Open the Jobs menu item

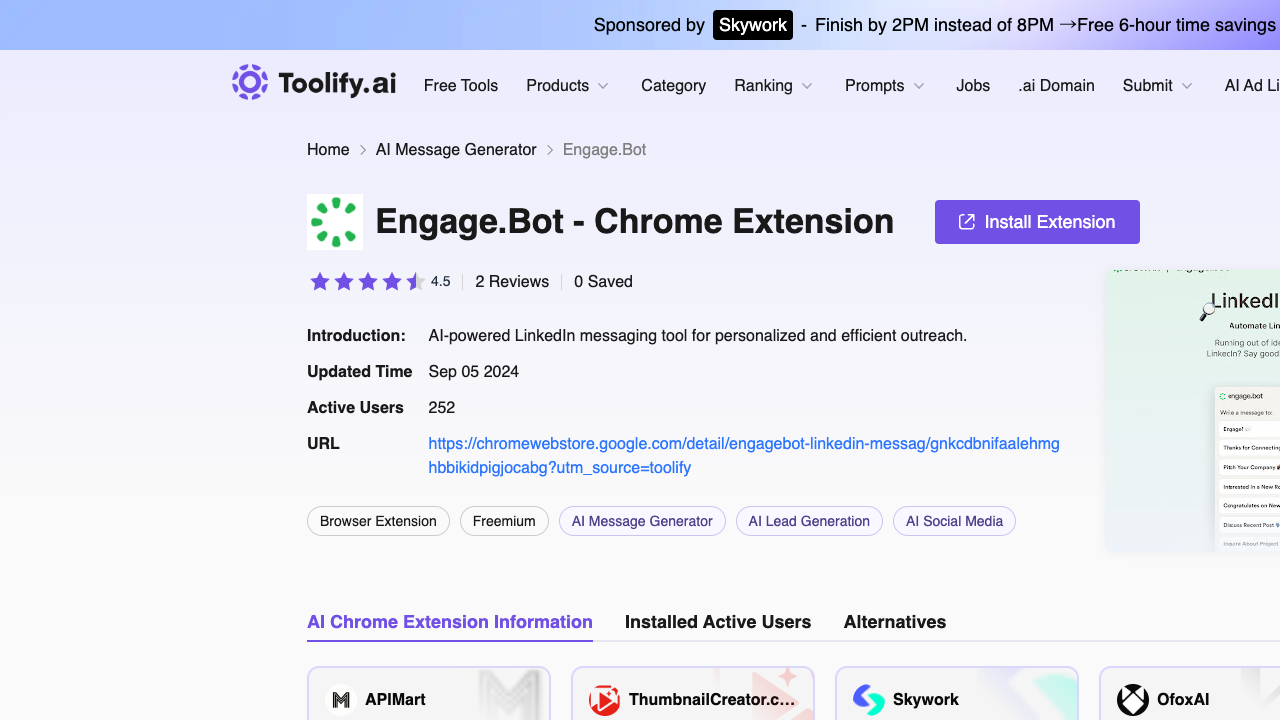point(973,86)
